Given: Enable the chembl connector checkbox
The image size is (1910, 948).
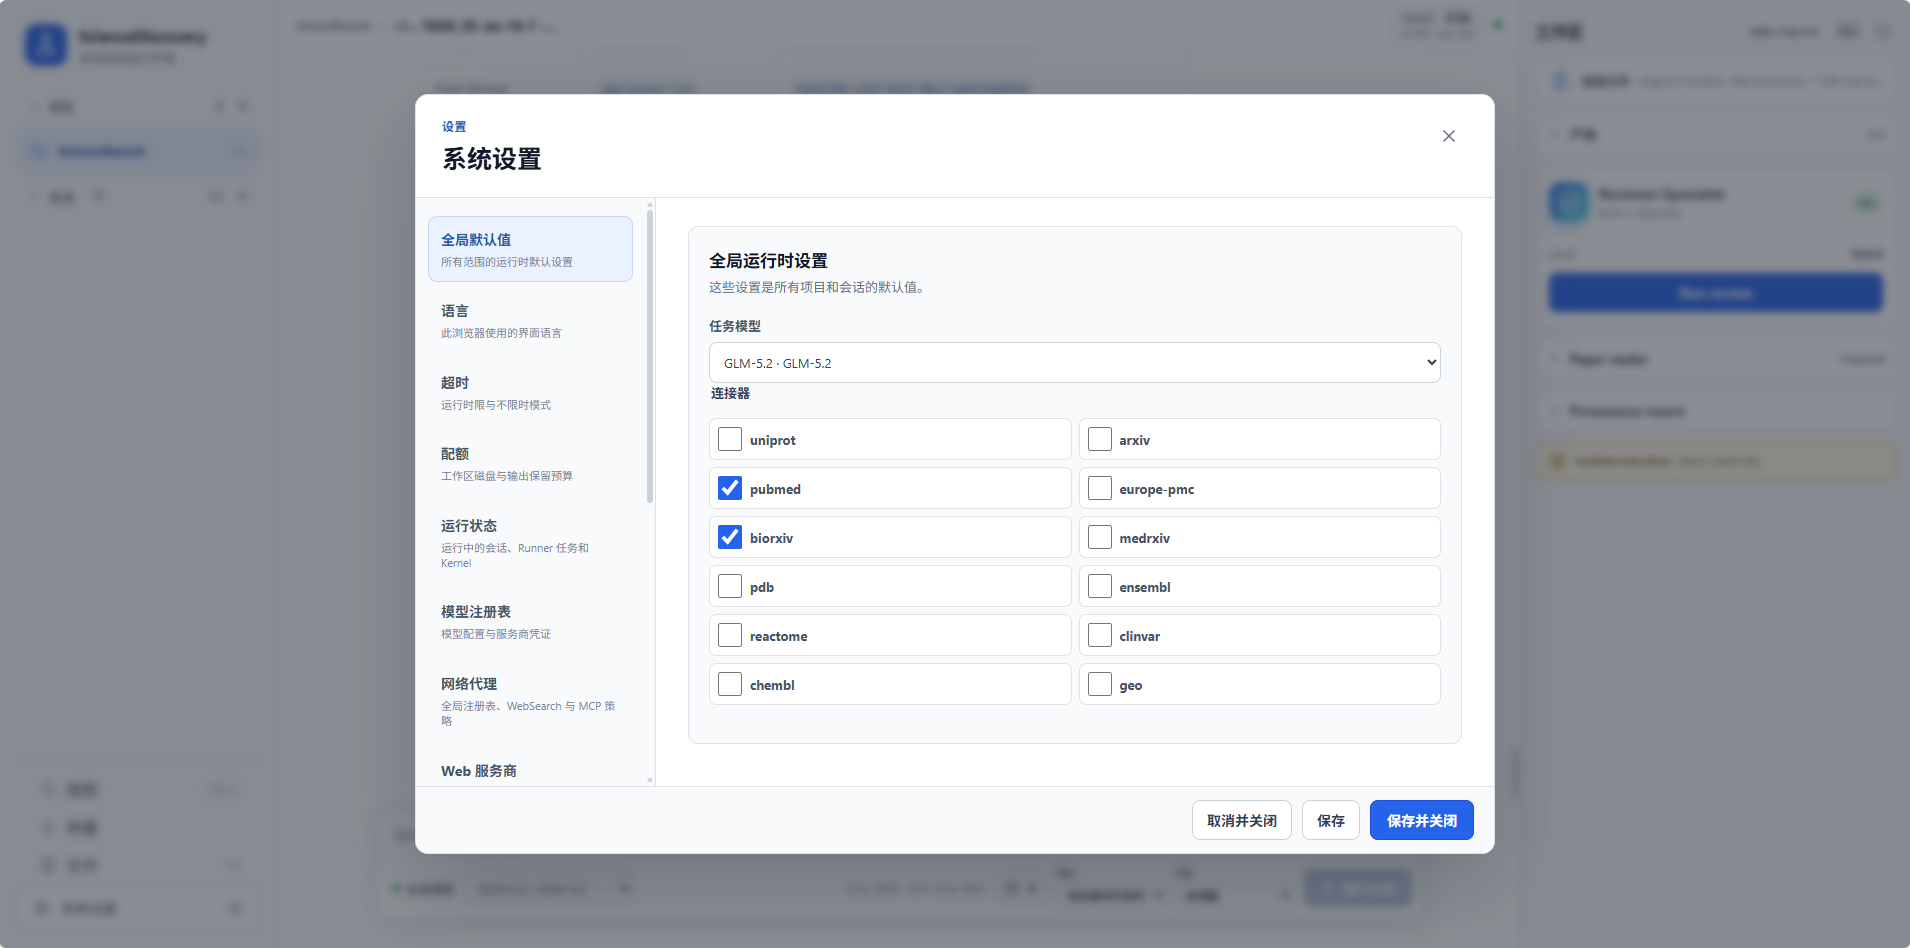Looking at the screenshot, I should 730,684.
